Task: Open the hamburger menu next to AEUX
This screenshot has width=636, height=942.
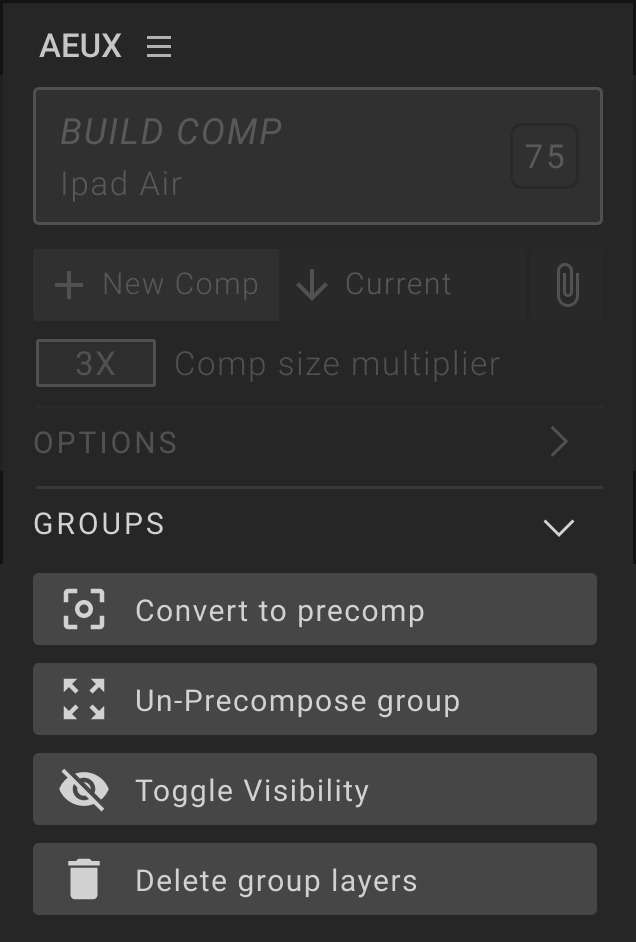Action: (159, 46)
